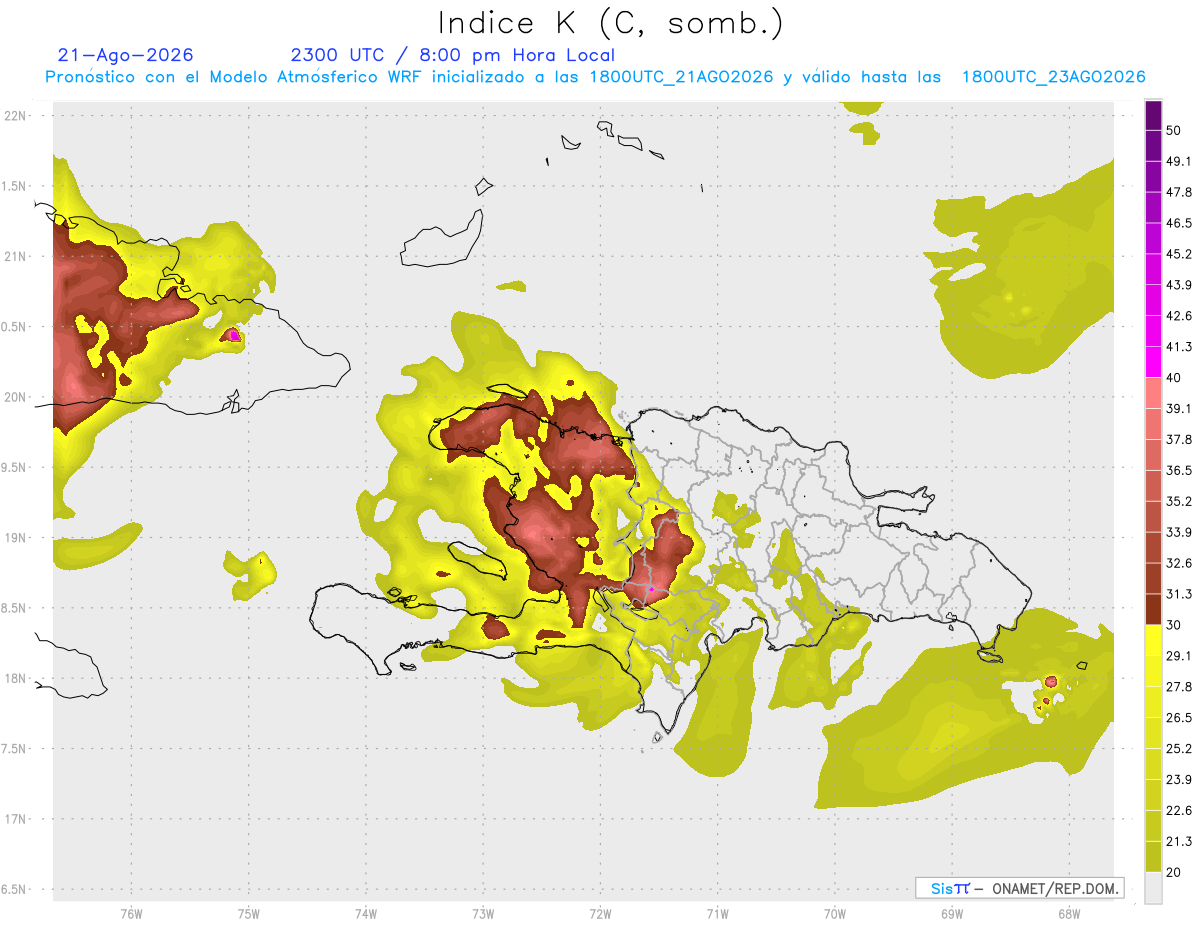
Task: Click the salmon band between 39.1 and 40
Action: (1153, 393)
